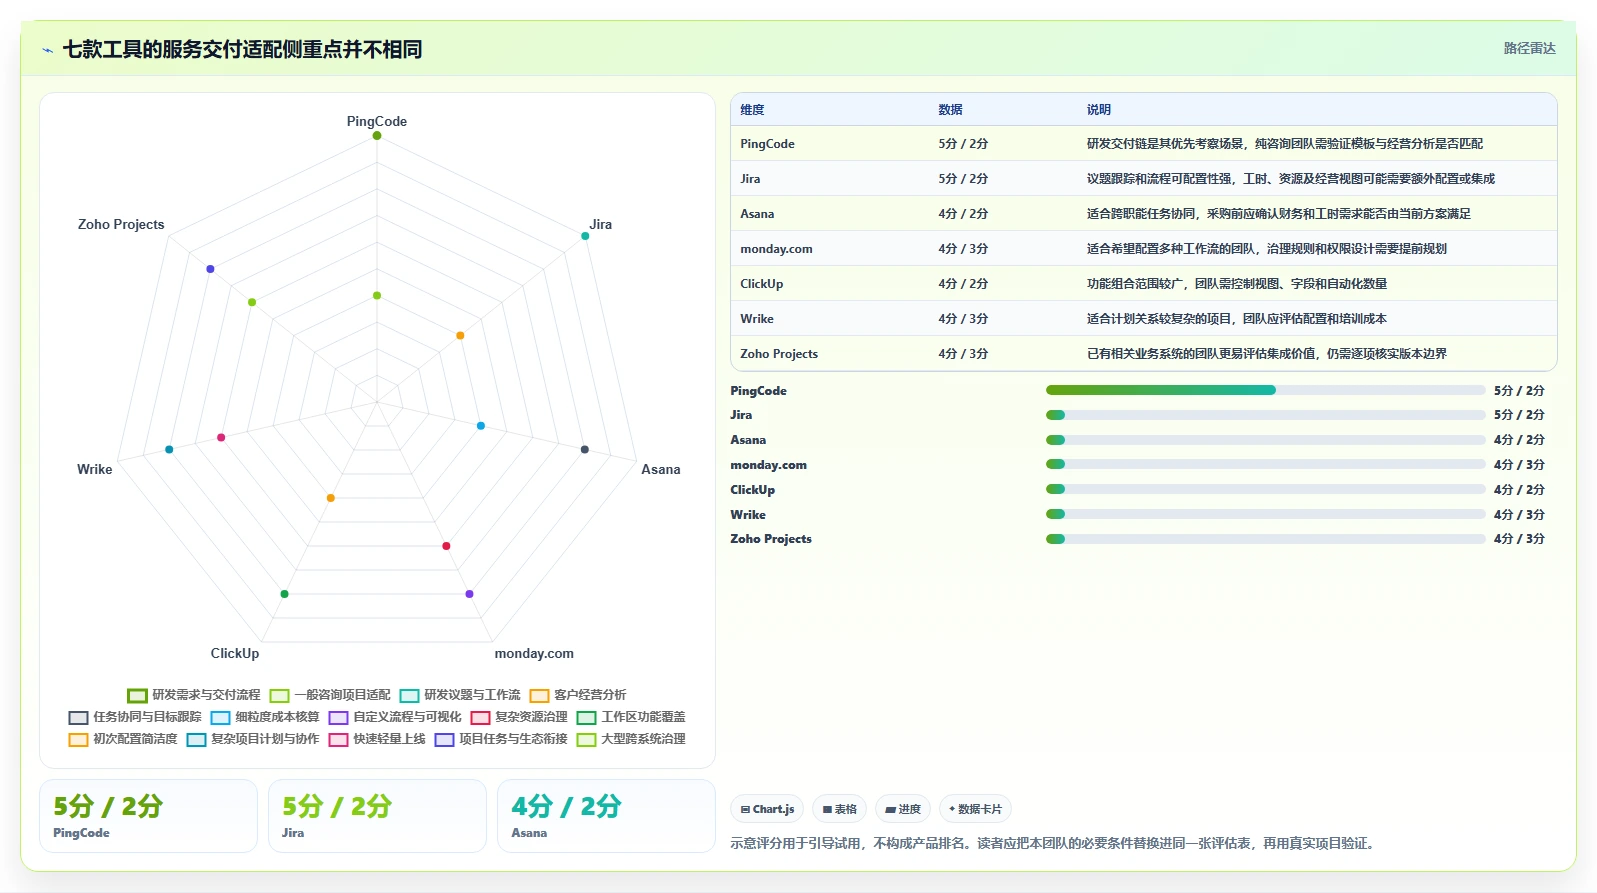The width and height of the screenshot is (1597, 893).
Task: Toggle the 研发需求与交付流程 legend item
Action: (x=193, y=695)
